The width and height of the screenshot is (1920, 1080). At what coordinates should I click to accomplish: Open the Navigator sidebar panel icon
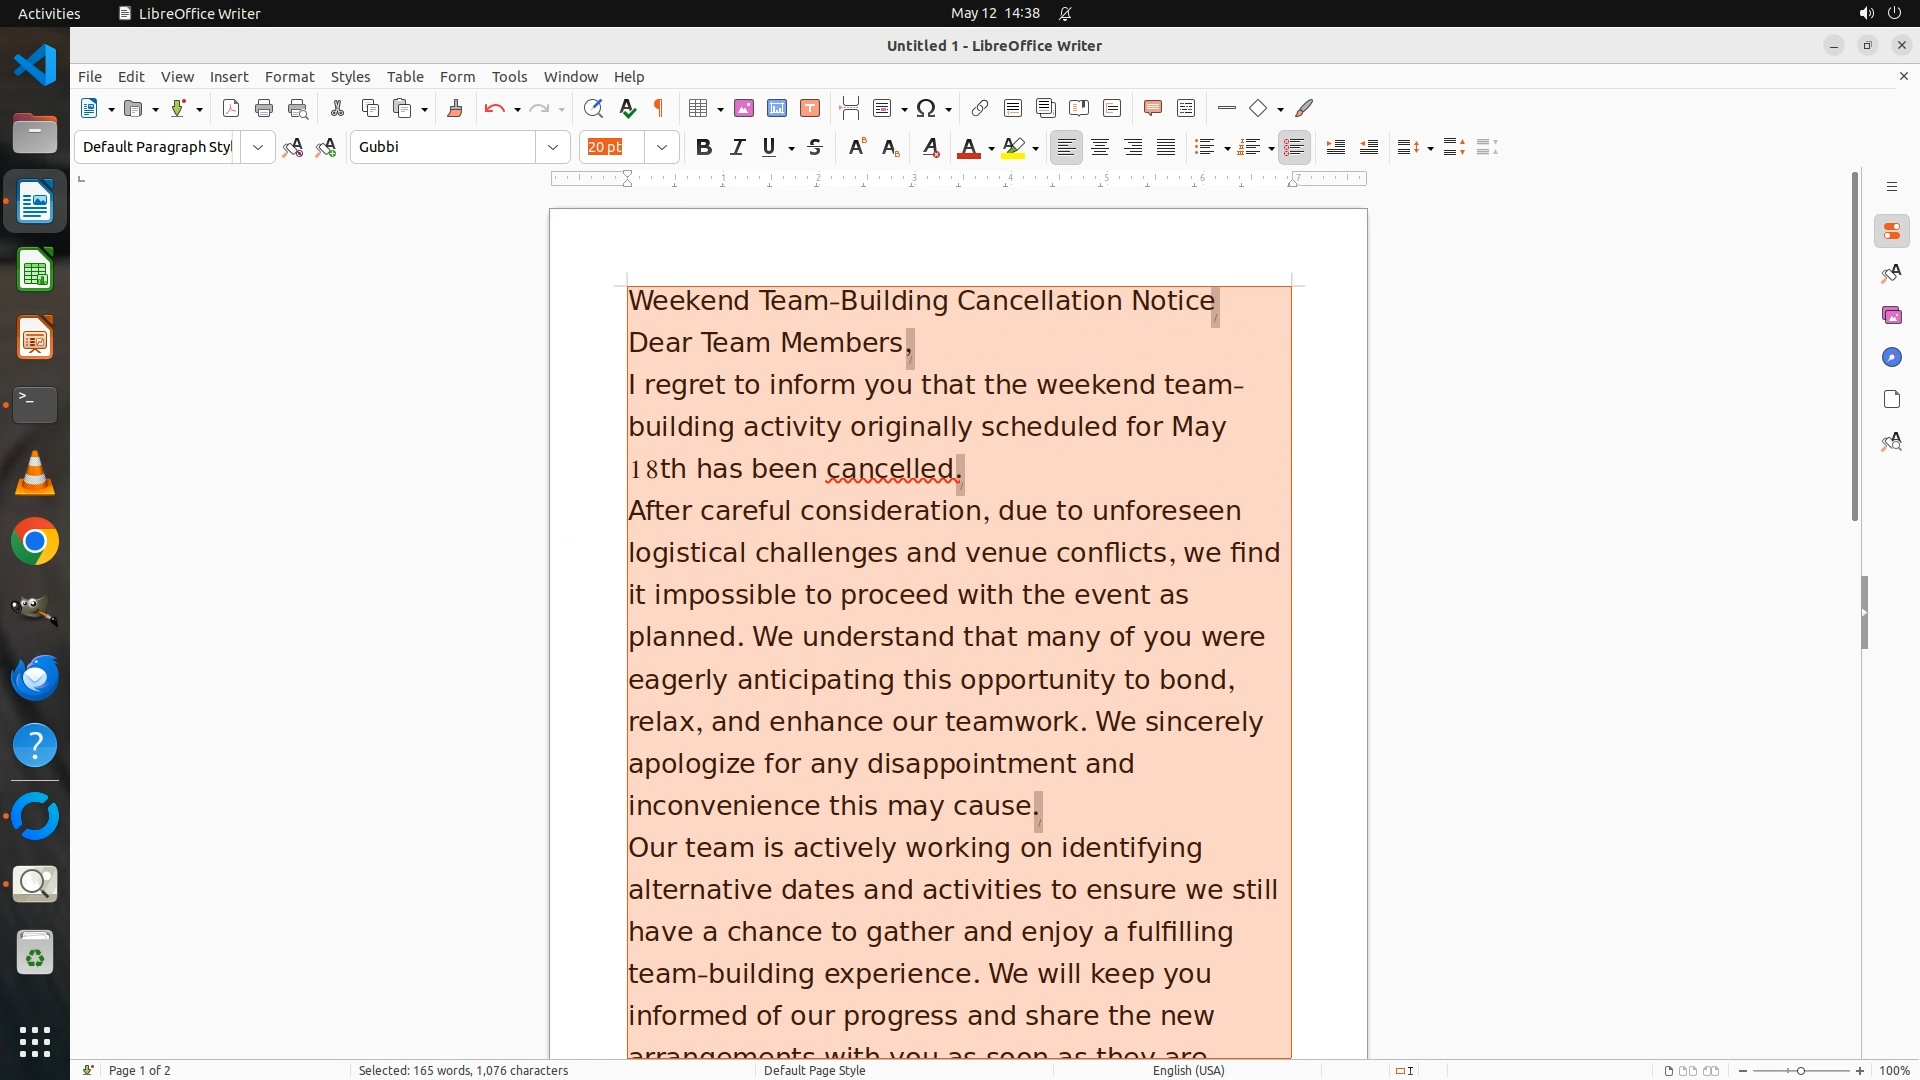[x=1891, y=357]
